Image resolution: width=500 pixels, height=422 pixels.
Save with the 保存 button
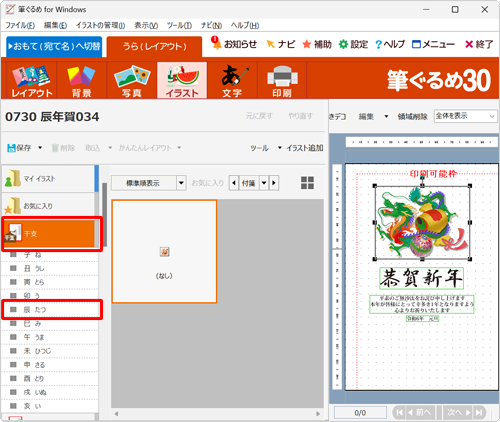(19, 148)
